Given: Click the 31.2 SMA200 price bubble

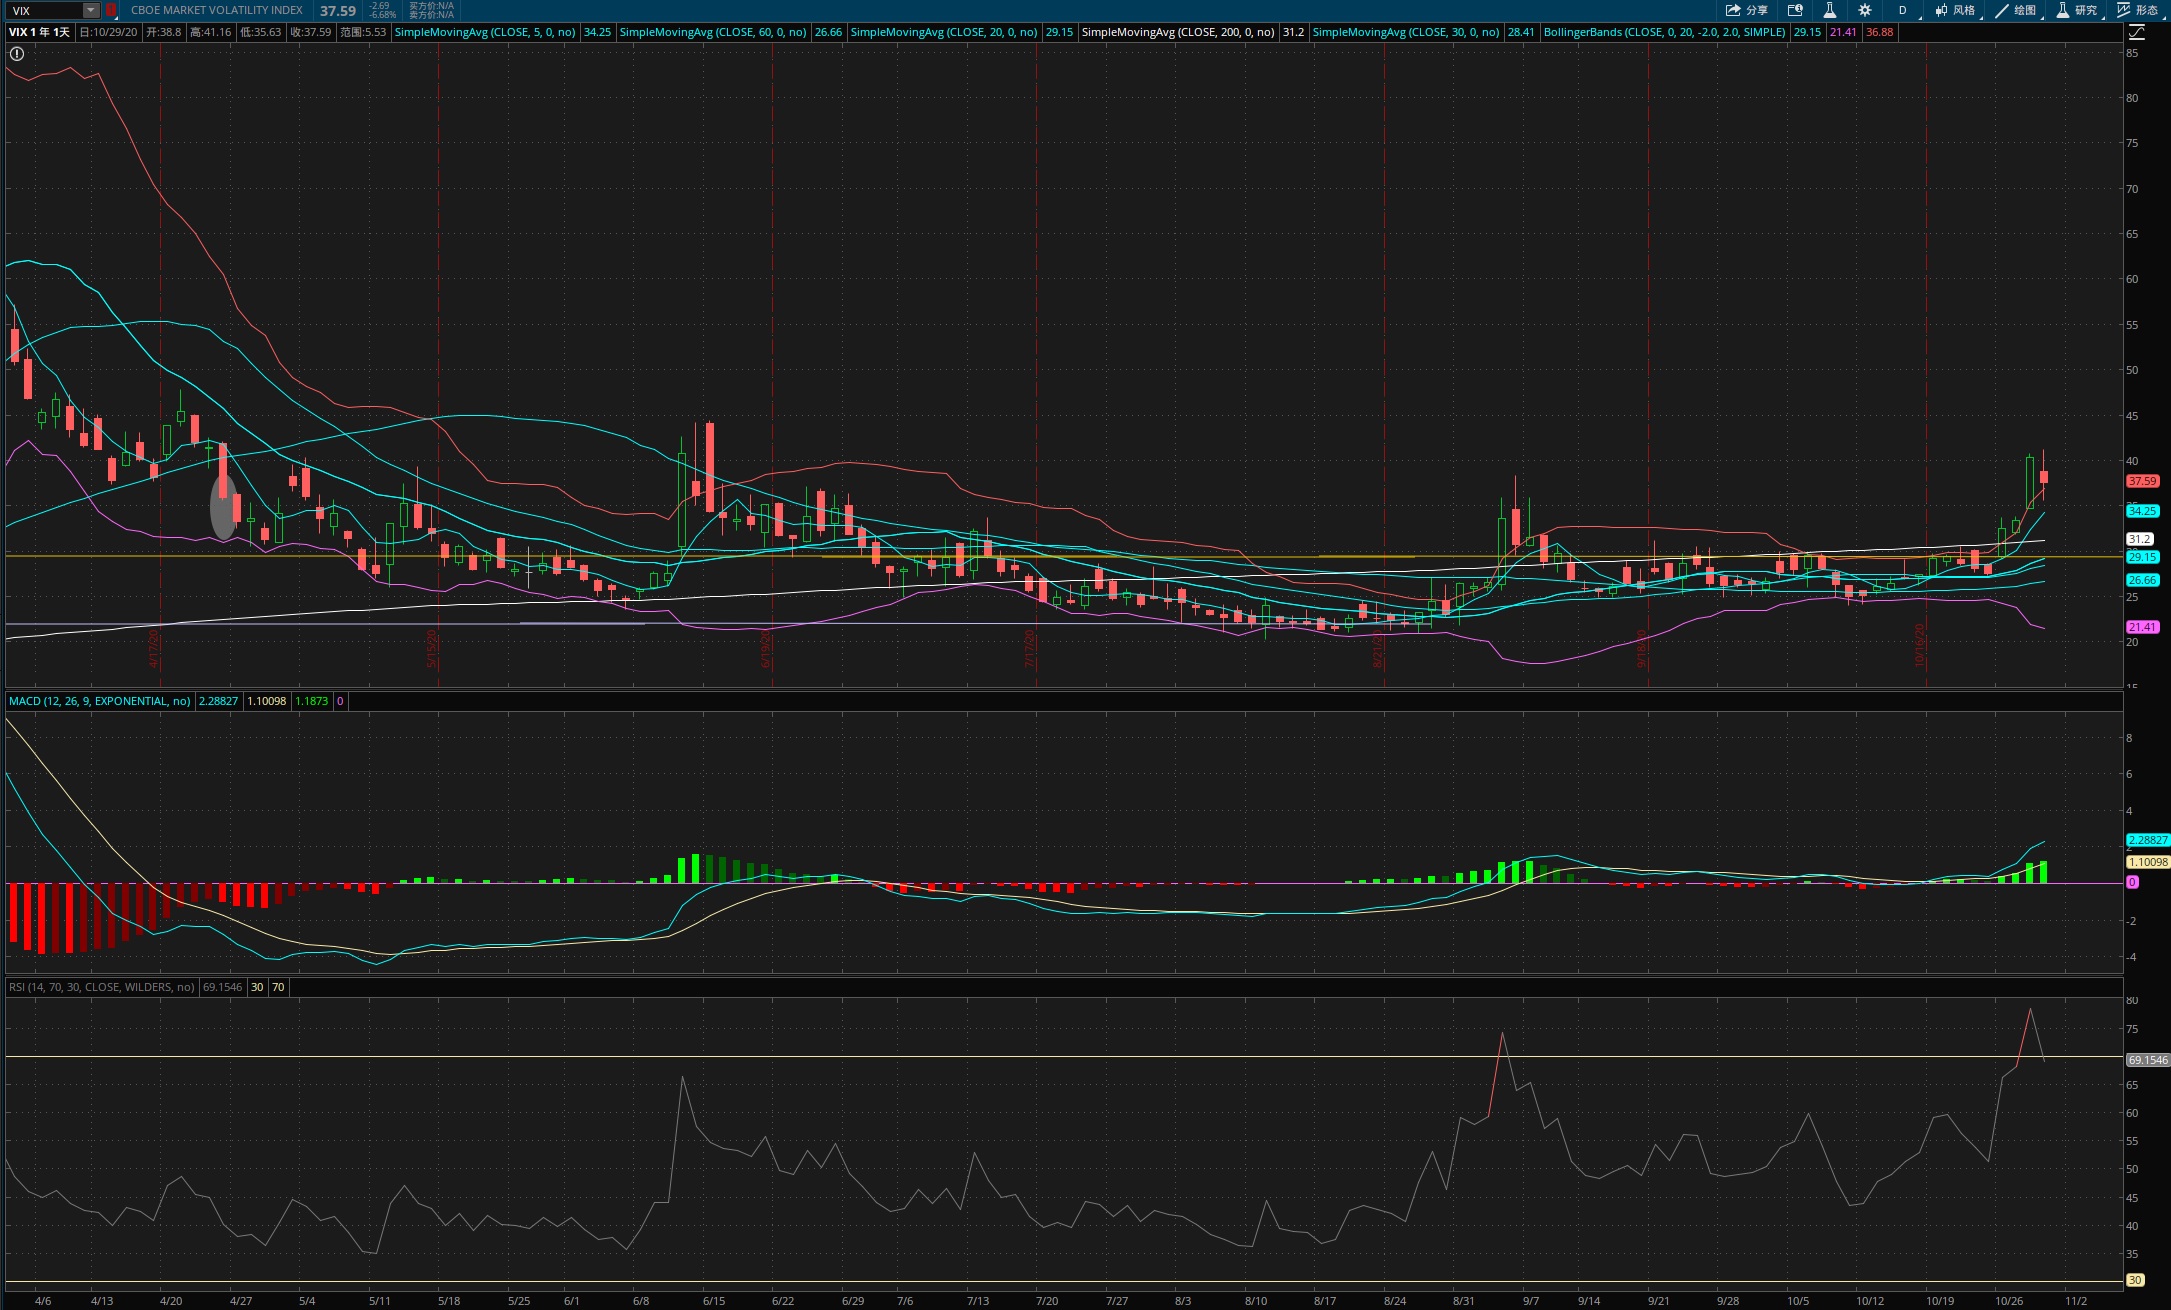Looking at the screenshot, I should [x=2139, y=539].
